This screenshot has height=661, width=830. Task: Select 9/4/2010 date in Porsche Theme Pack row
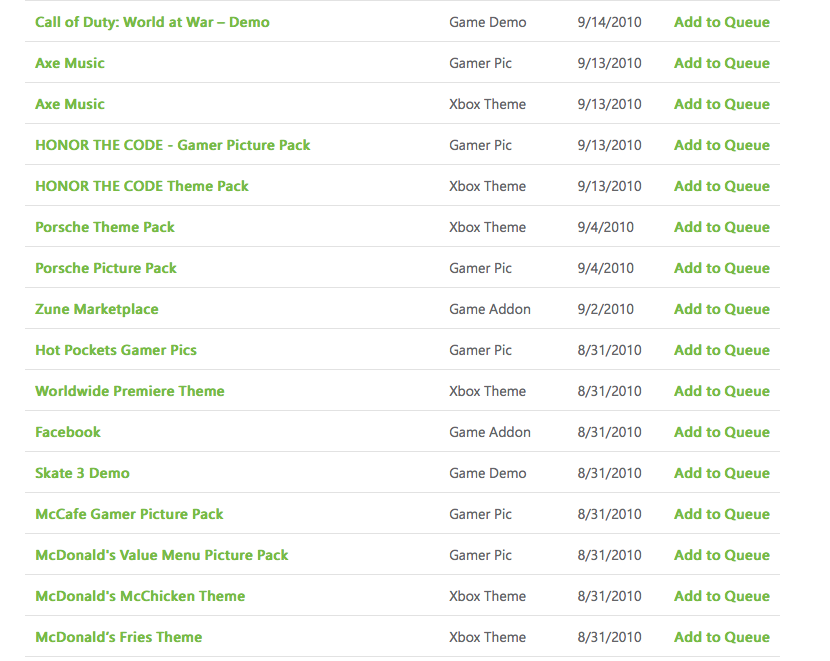(606, 227)
